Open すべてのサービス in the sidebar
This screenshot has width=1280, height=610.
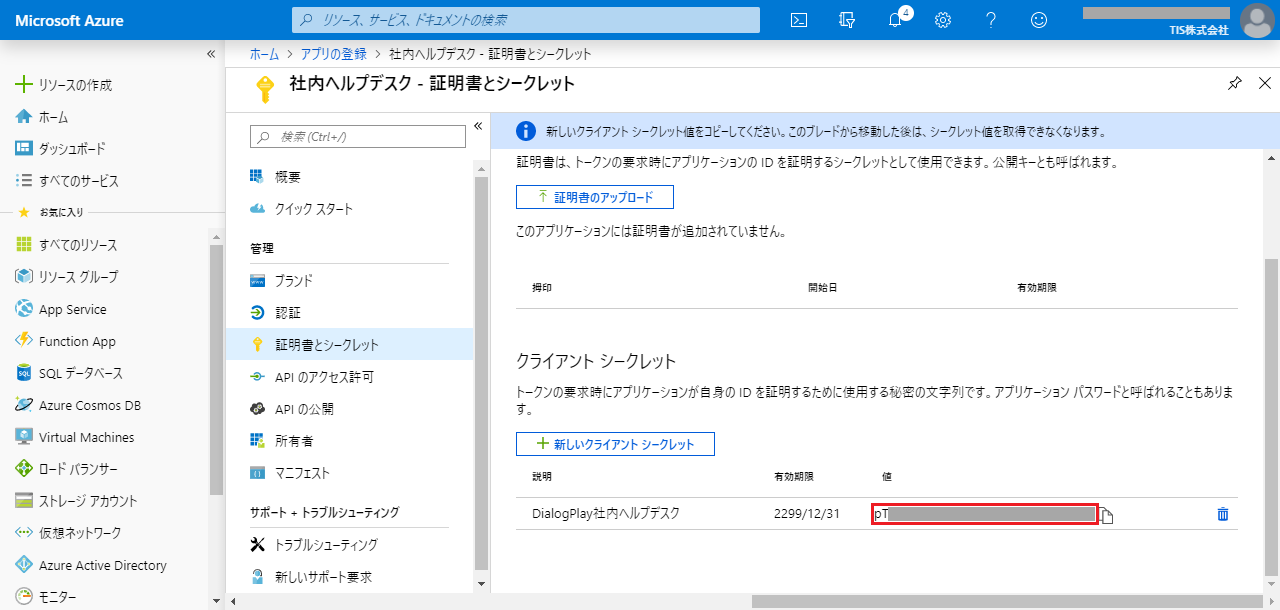(x=67, y=181)
